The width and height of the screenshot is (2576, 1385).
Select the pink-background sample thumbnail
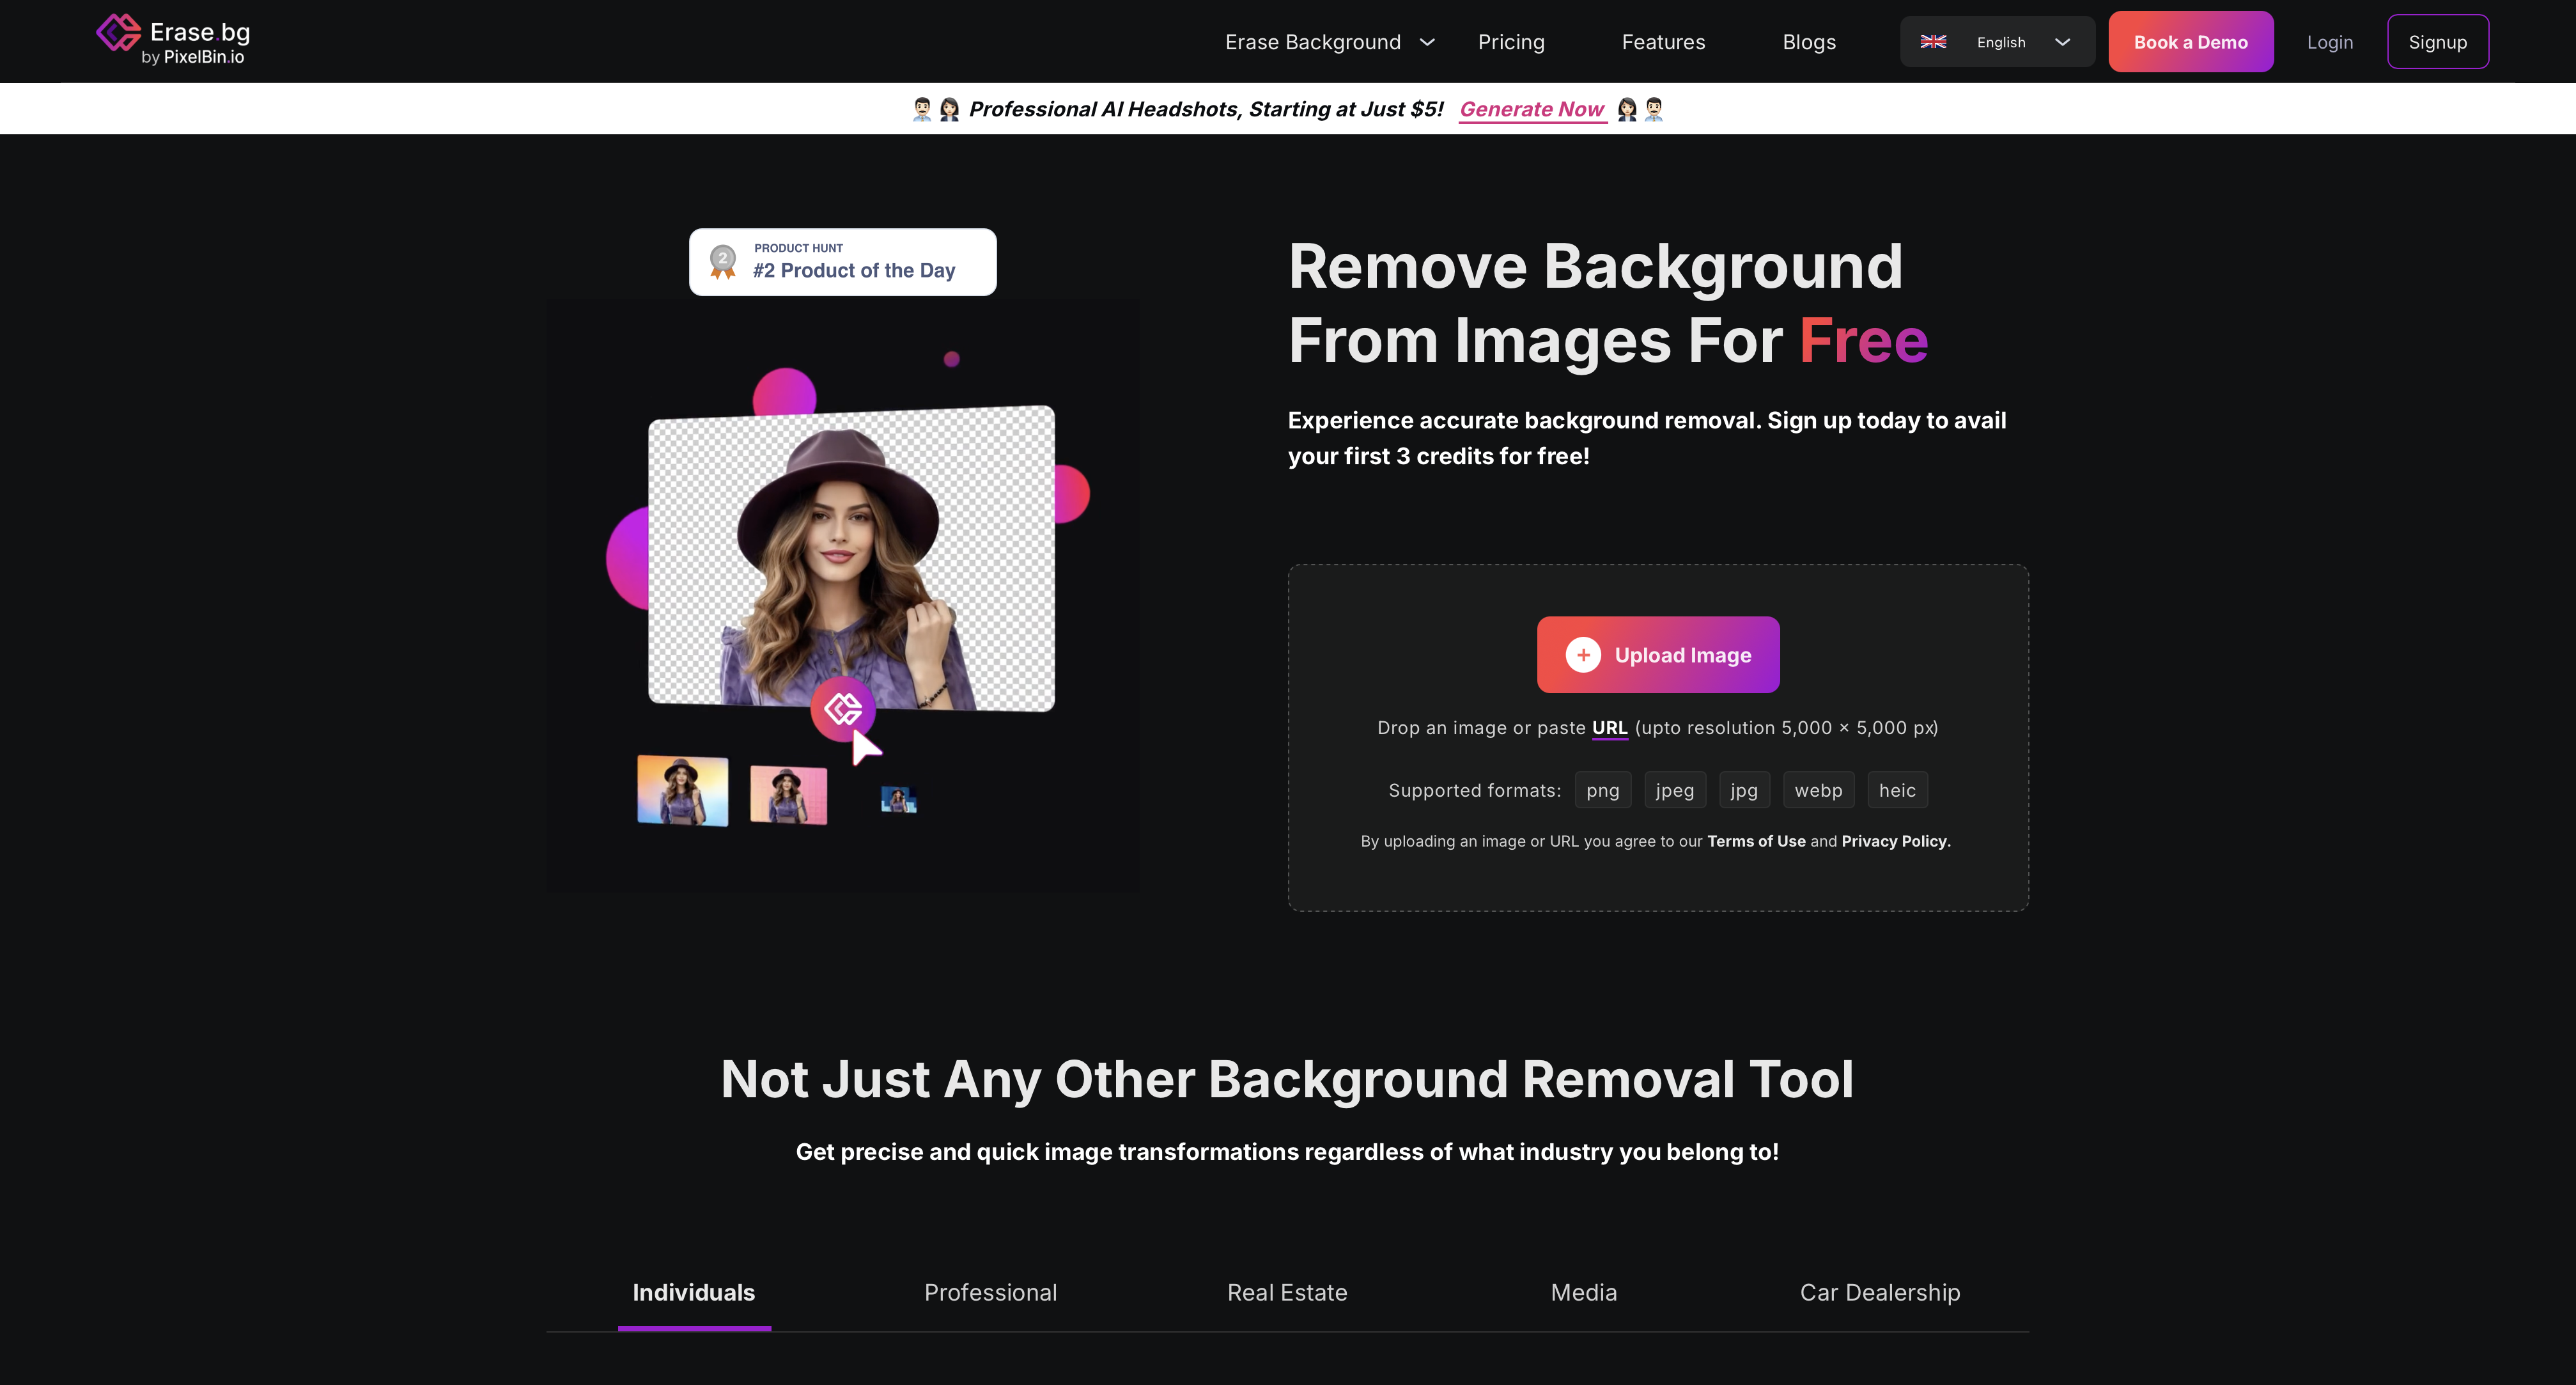click(x=788, y=795)
